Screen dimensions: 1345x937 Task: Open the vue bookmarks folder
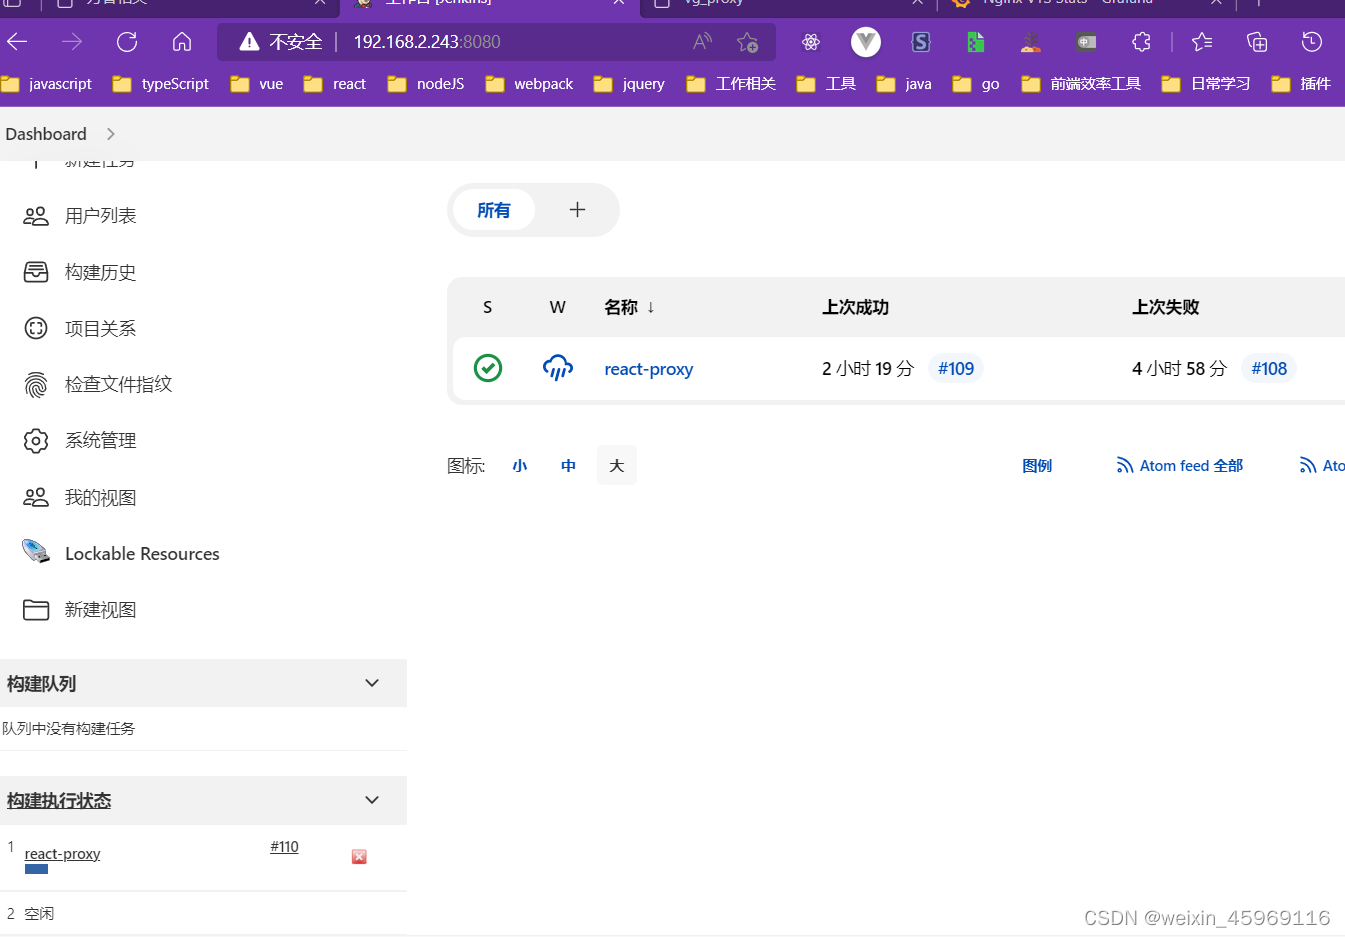(257, 84)
